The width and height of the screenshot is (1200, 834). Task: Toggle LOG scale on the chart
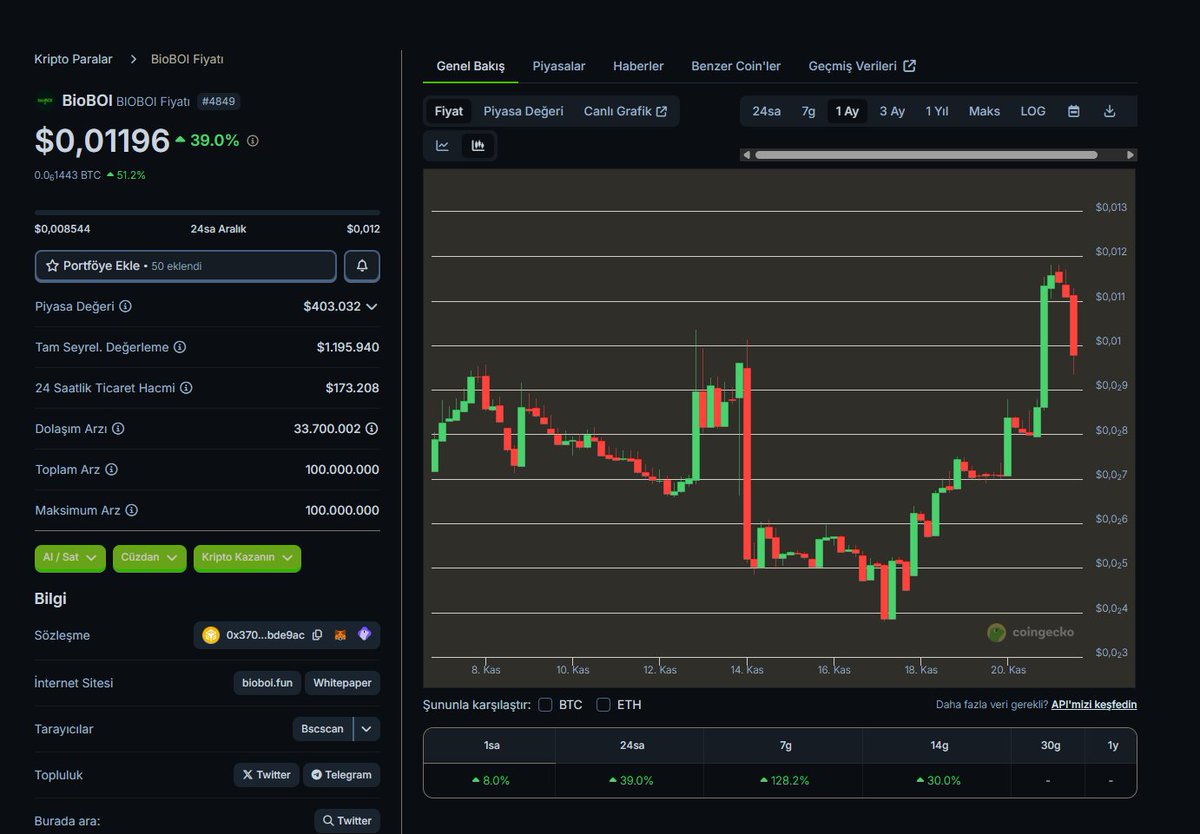click(x=1032, y=111)
